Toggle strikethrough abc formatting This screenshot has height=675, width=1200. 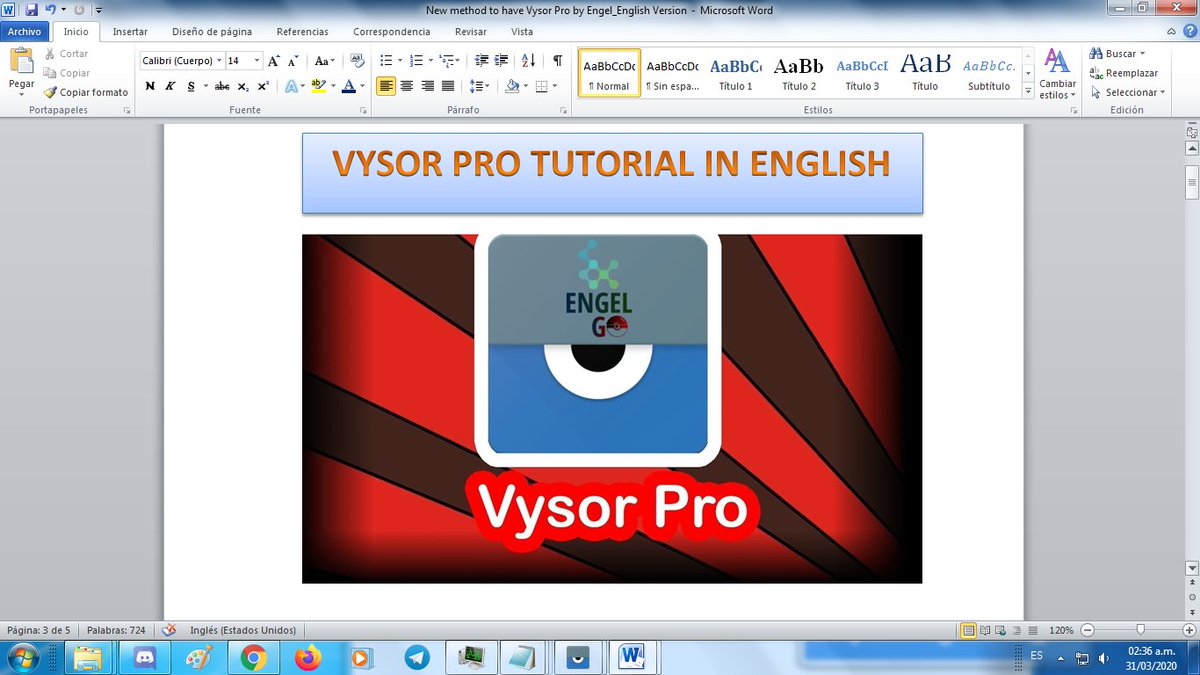pyautogui.click(x=222, y=86)
